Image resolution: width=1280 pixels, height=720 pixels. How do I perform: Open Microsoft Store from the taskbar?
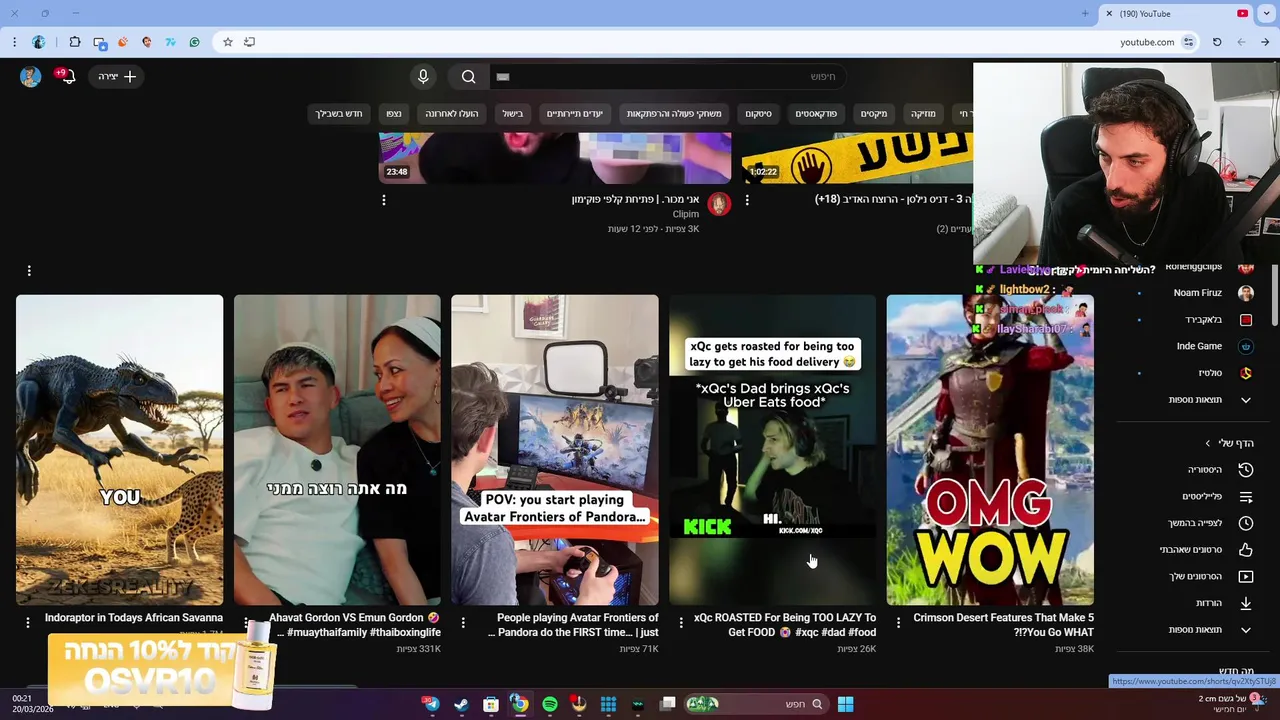pyautogui.click(x=491, y=704)
